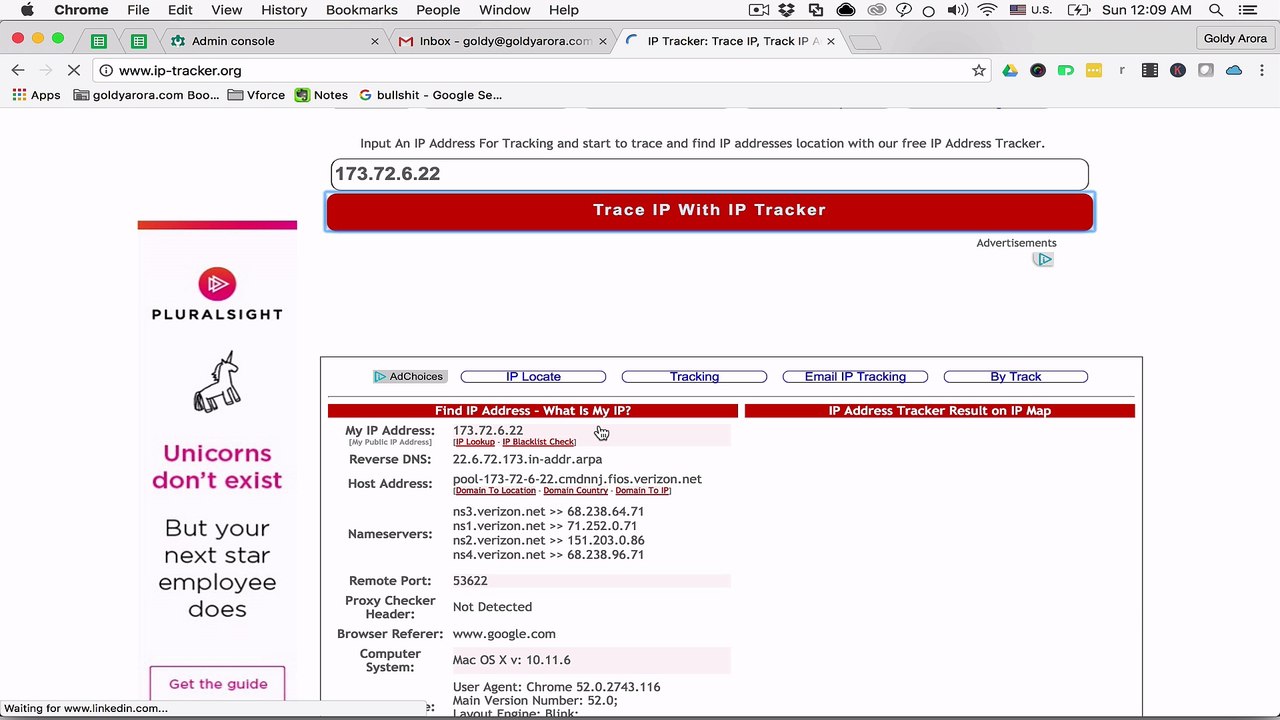Open Notification Center icon

pyautogui.click(x=1247, y=10)
